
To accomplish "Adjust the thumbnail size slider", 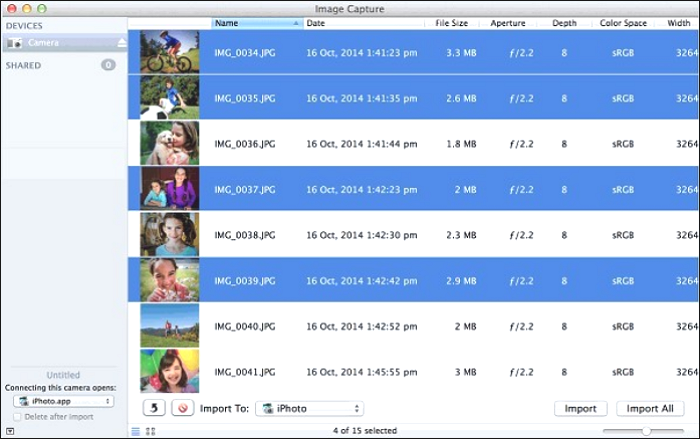I will (646, 431).
